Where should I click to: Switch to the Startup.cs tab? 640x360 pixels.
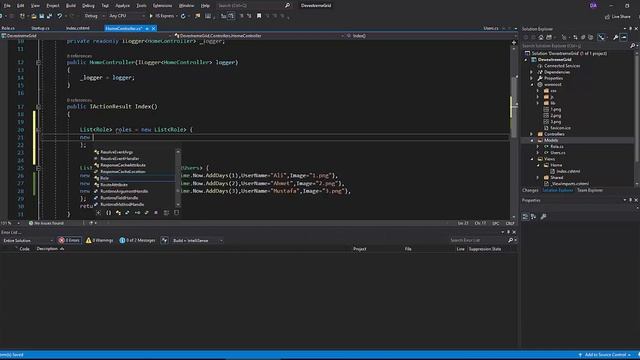(x=40, y=28)
